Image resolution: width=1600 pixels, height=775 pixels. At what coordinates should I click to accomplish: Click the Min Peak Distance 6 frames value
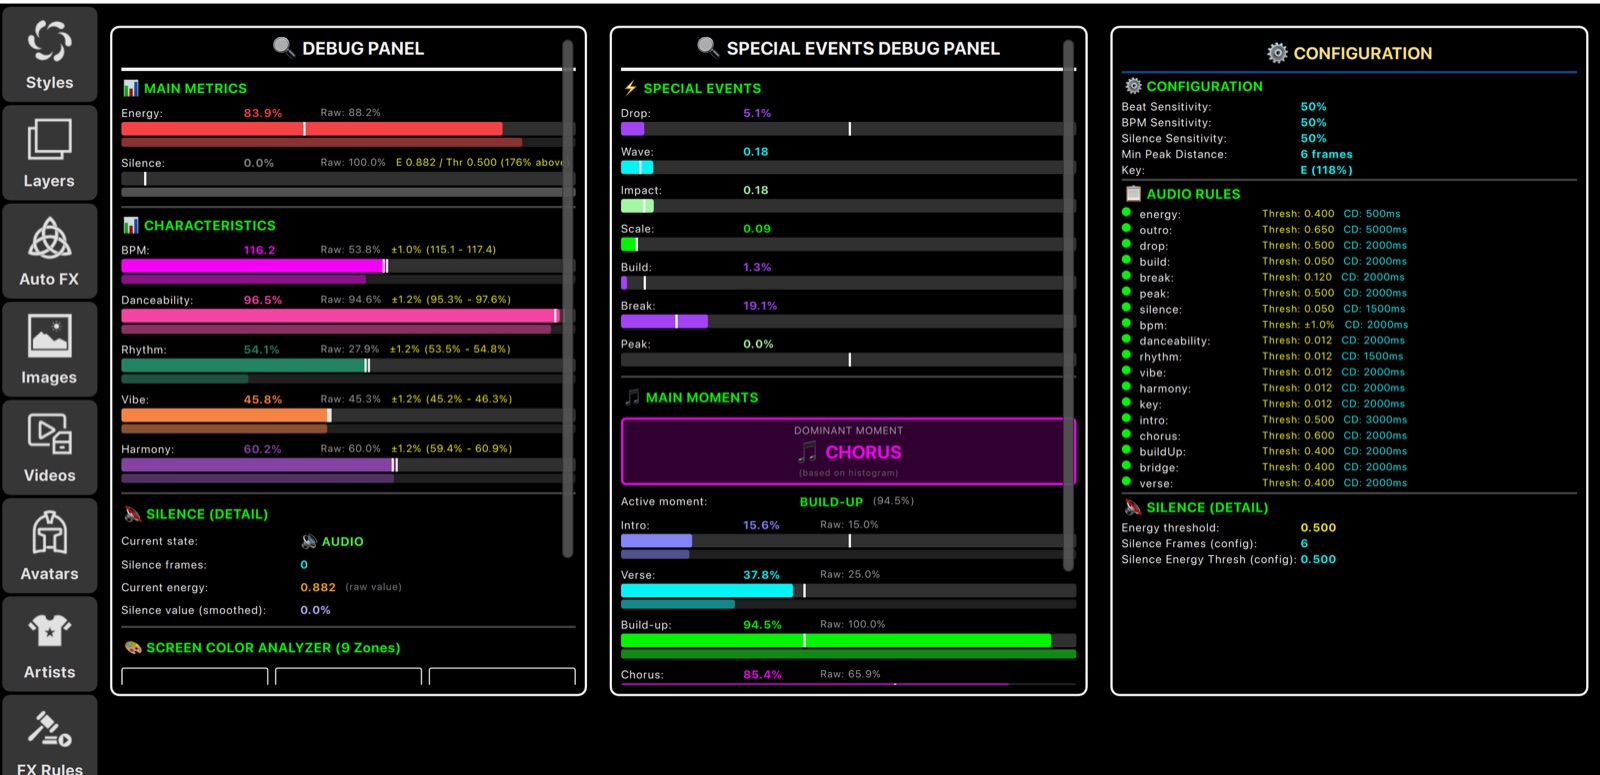(x=1326, y=155)
